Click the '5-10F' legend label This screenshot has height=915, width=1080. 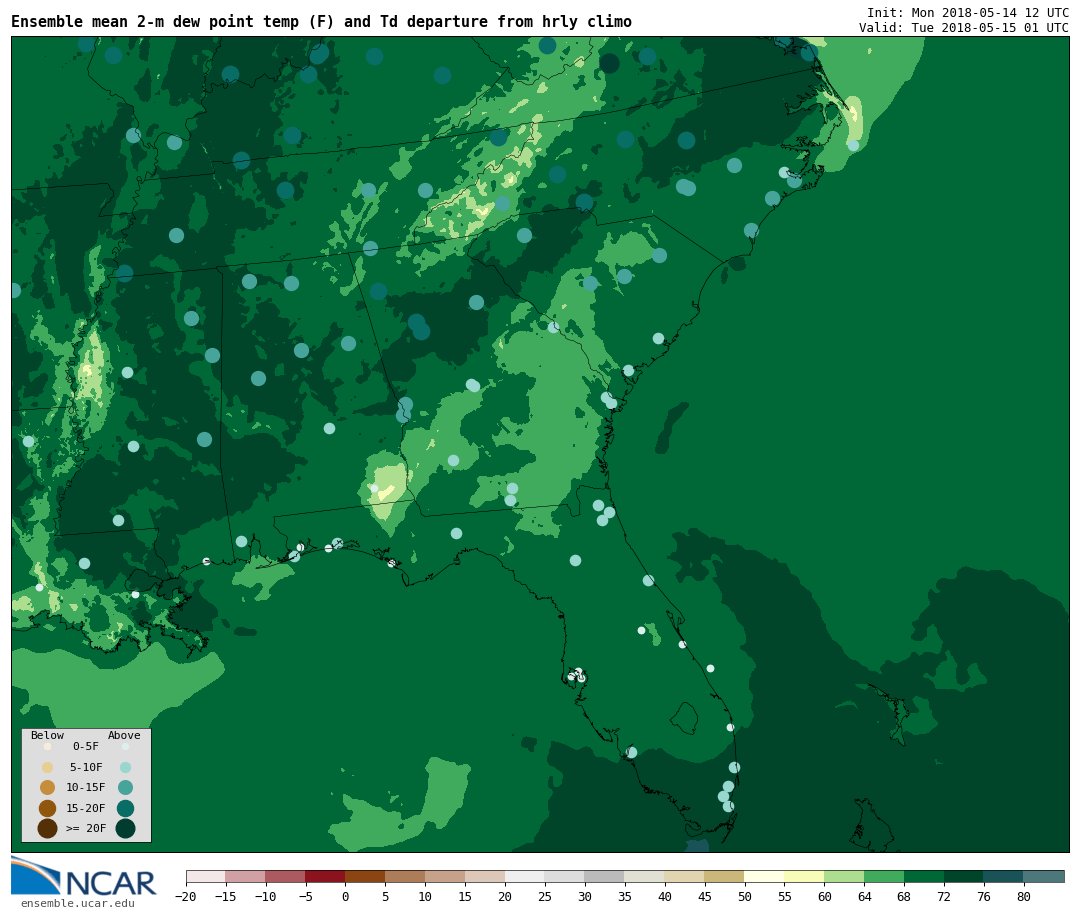[86, 767]
